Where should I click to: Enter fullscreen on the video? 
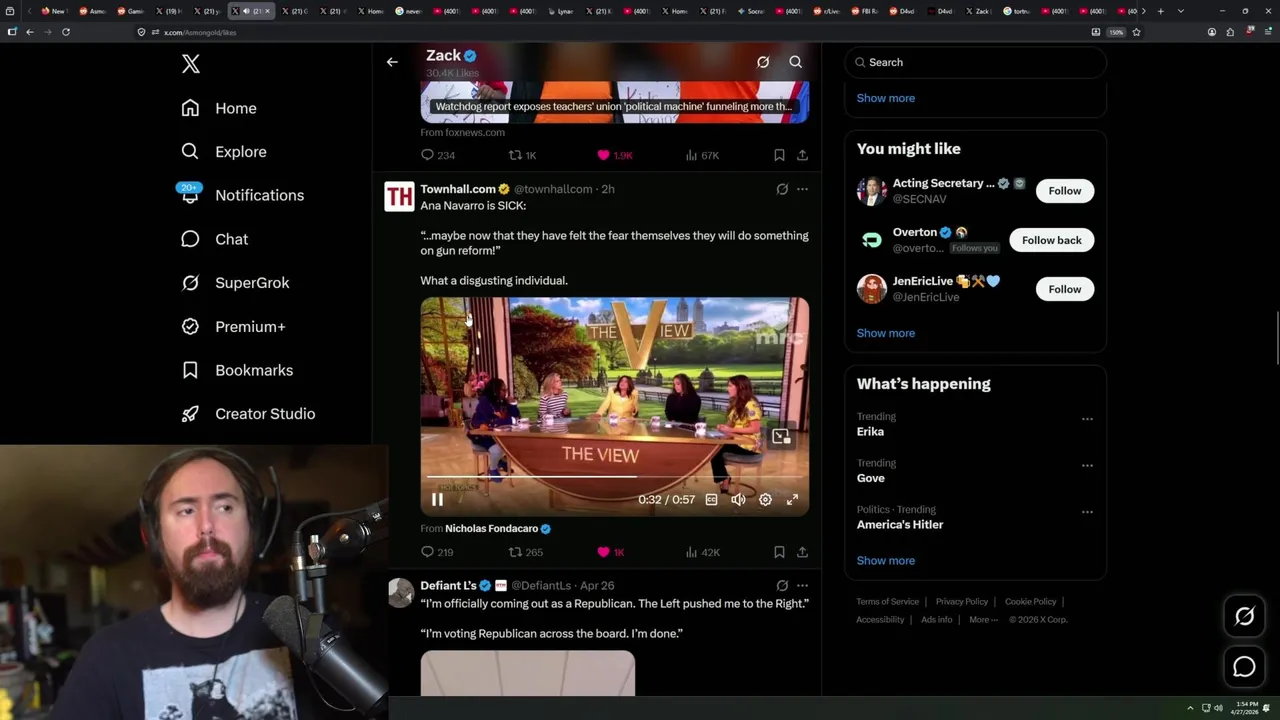pyautogui.click(x=792, y=499)
